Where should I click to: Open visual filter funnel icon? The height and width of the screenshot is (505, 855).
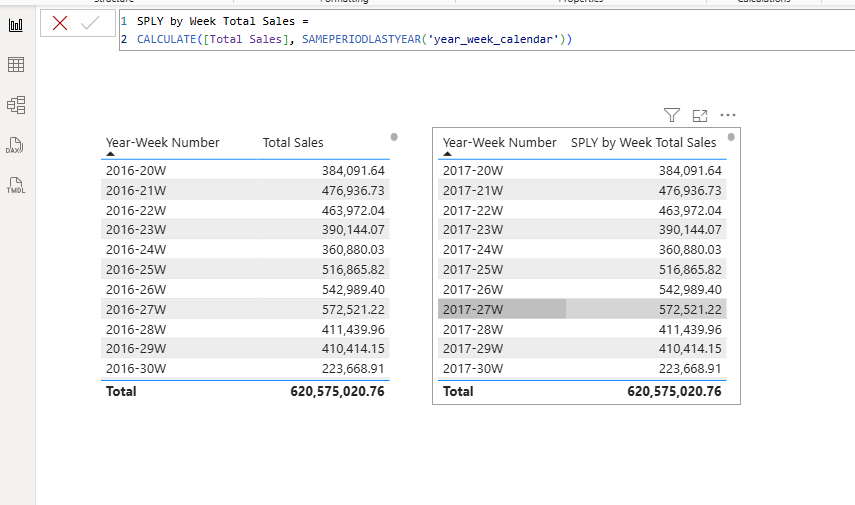click(672, 115)
